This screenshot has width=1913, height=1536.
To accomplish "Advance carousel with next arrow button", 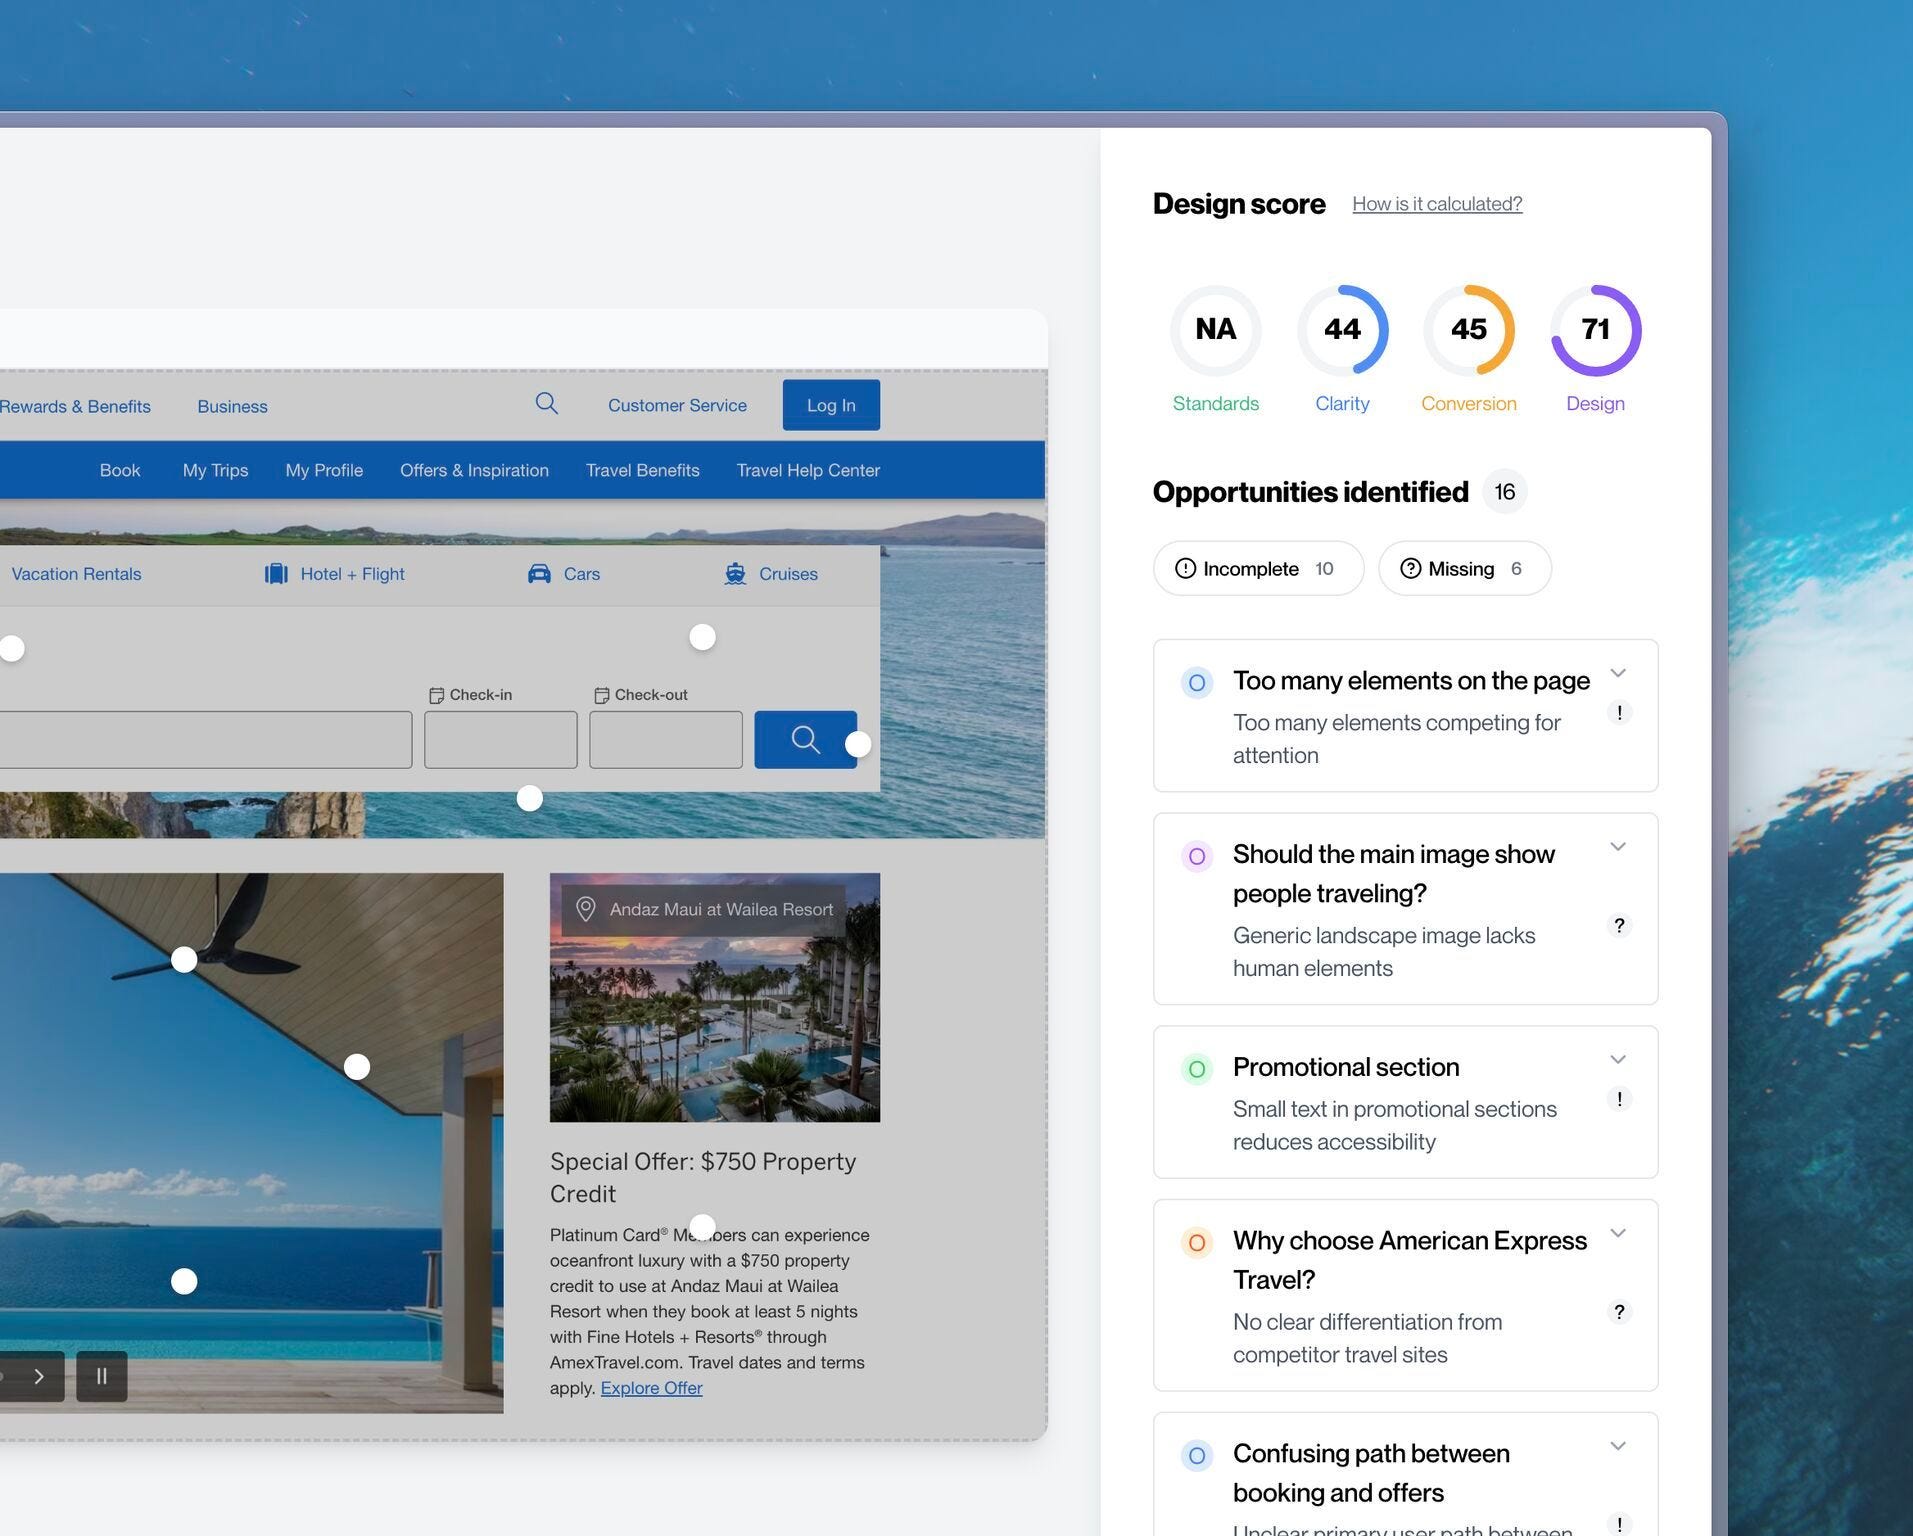I will tap(38, 1376).
